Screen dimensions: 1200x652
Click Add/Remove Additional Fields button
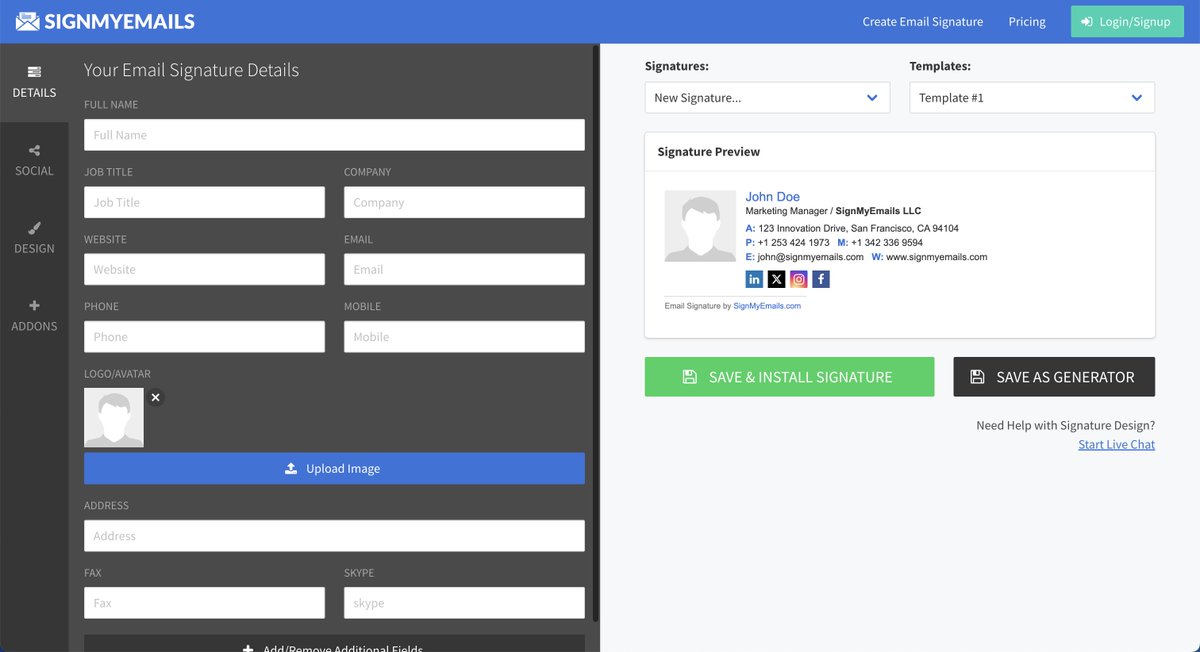point(334,644)
